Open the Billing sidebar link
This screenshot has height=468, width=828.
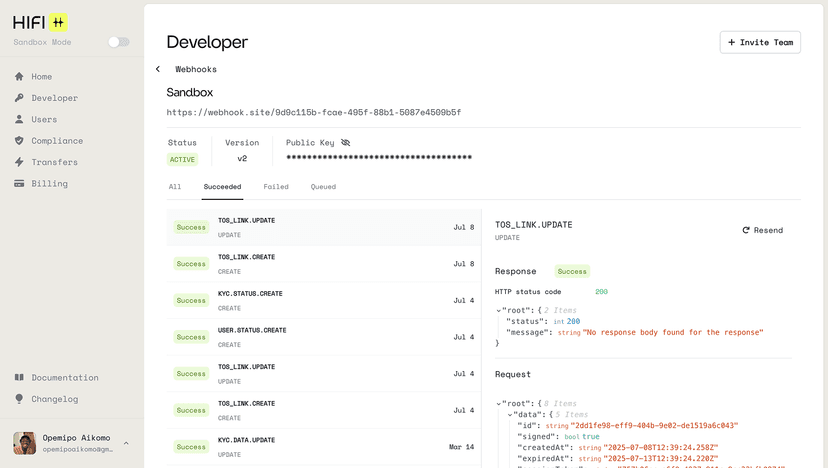coord(49,183)
